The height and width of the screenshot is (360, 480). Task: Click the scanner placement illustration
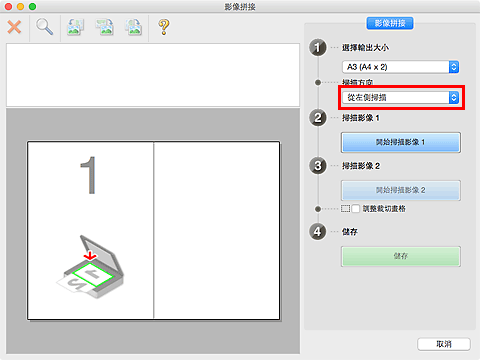pyautogui.click(x=90, y=267)
